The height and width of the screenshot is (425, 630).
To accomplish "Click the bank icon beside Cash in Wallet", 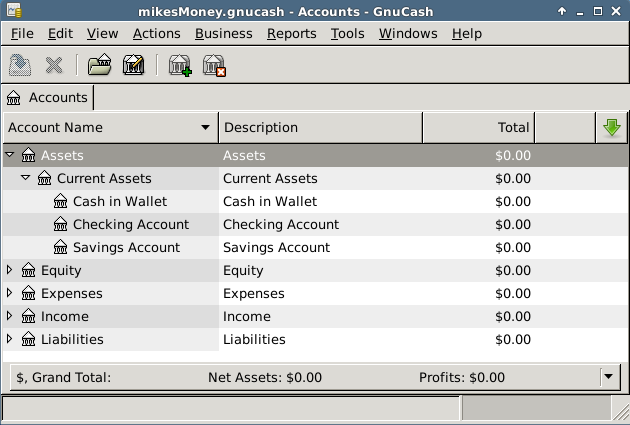I will point(60,201).
